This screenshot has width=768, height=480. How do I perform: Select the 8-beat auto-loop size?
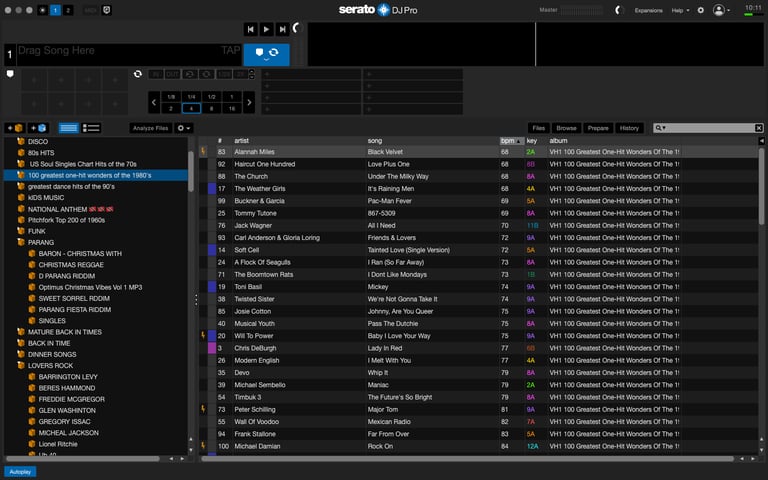(212, 108)
